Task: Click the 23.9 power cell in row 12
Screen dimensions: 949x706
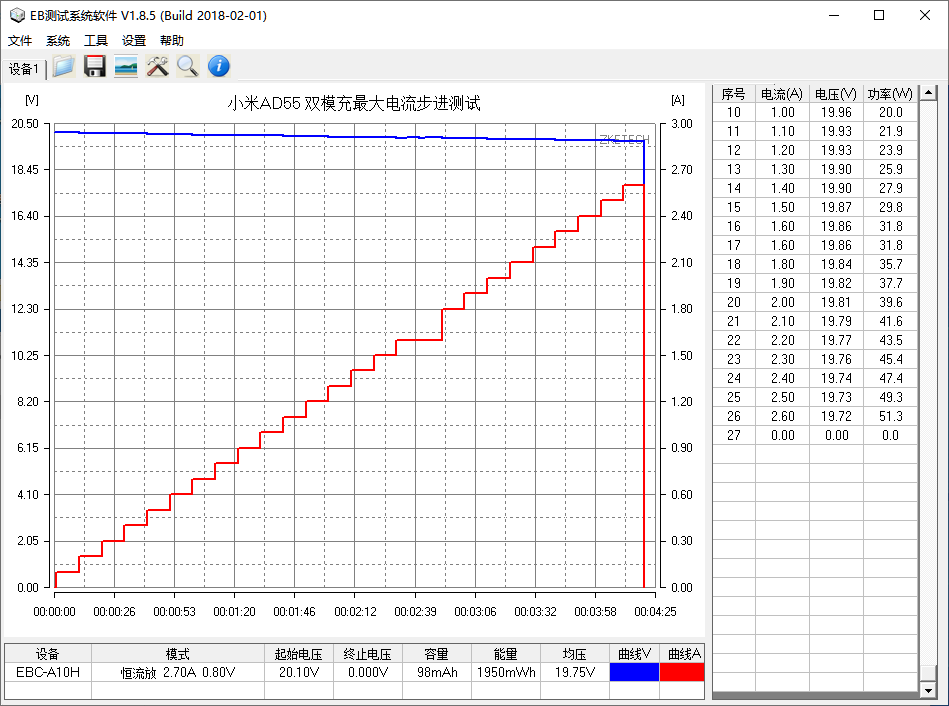Action: (890, 150)
